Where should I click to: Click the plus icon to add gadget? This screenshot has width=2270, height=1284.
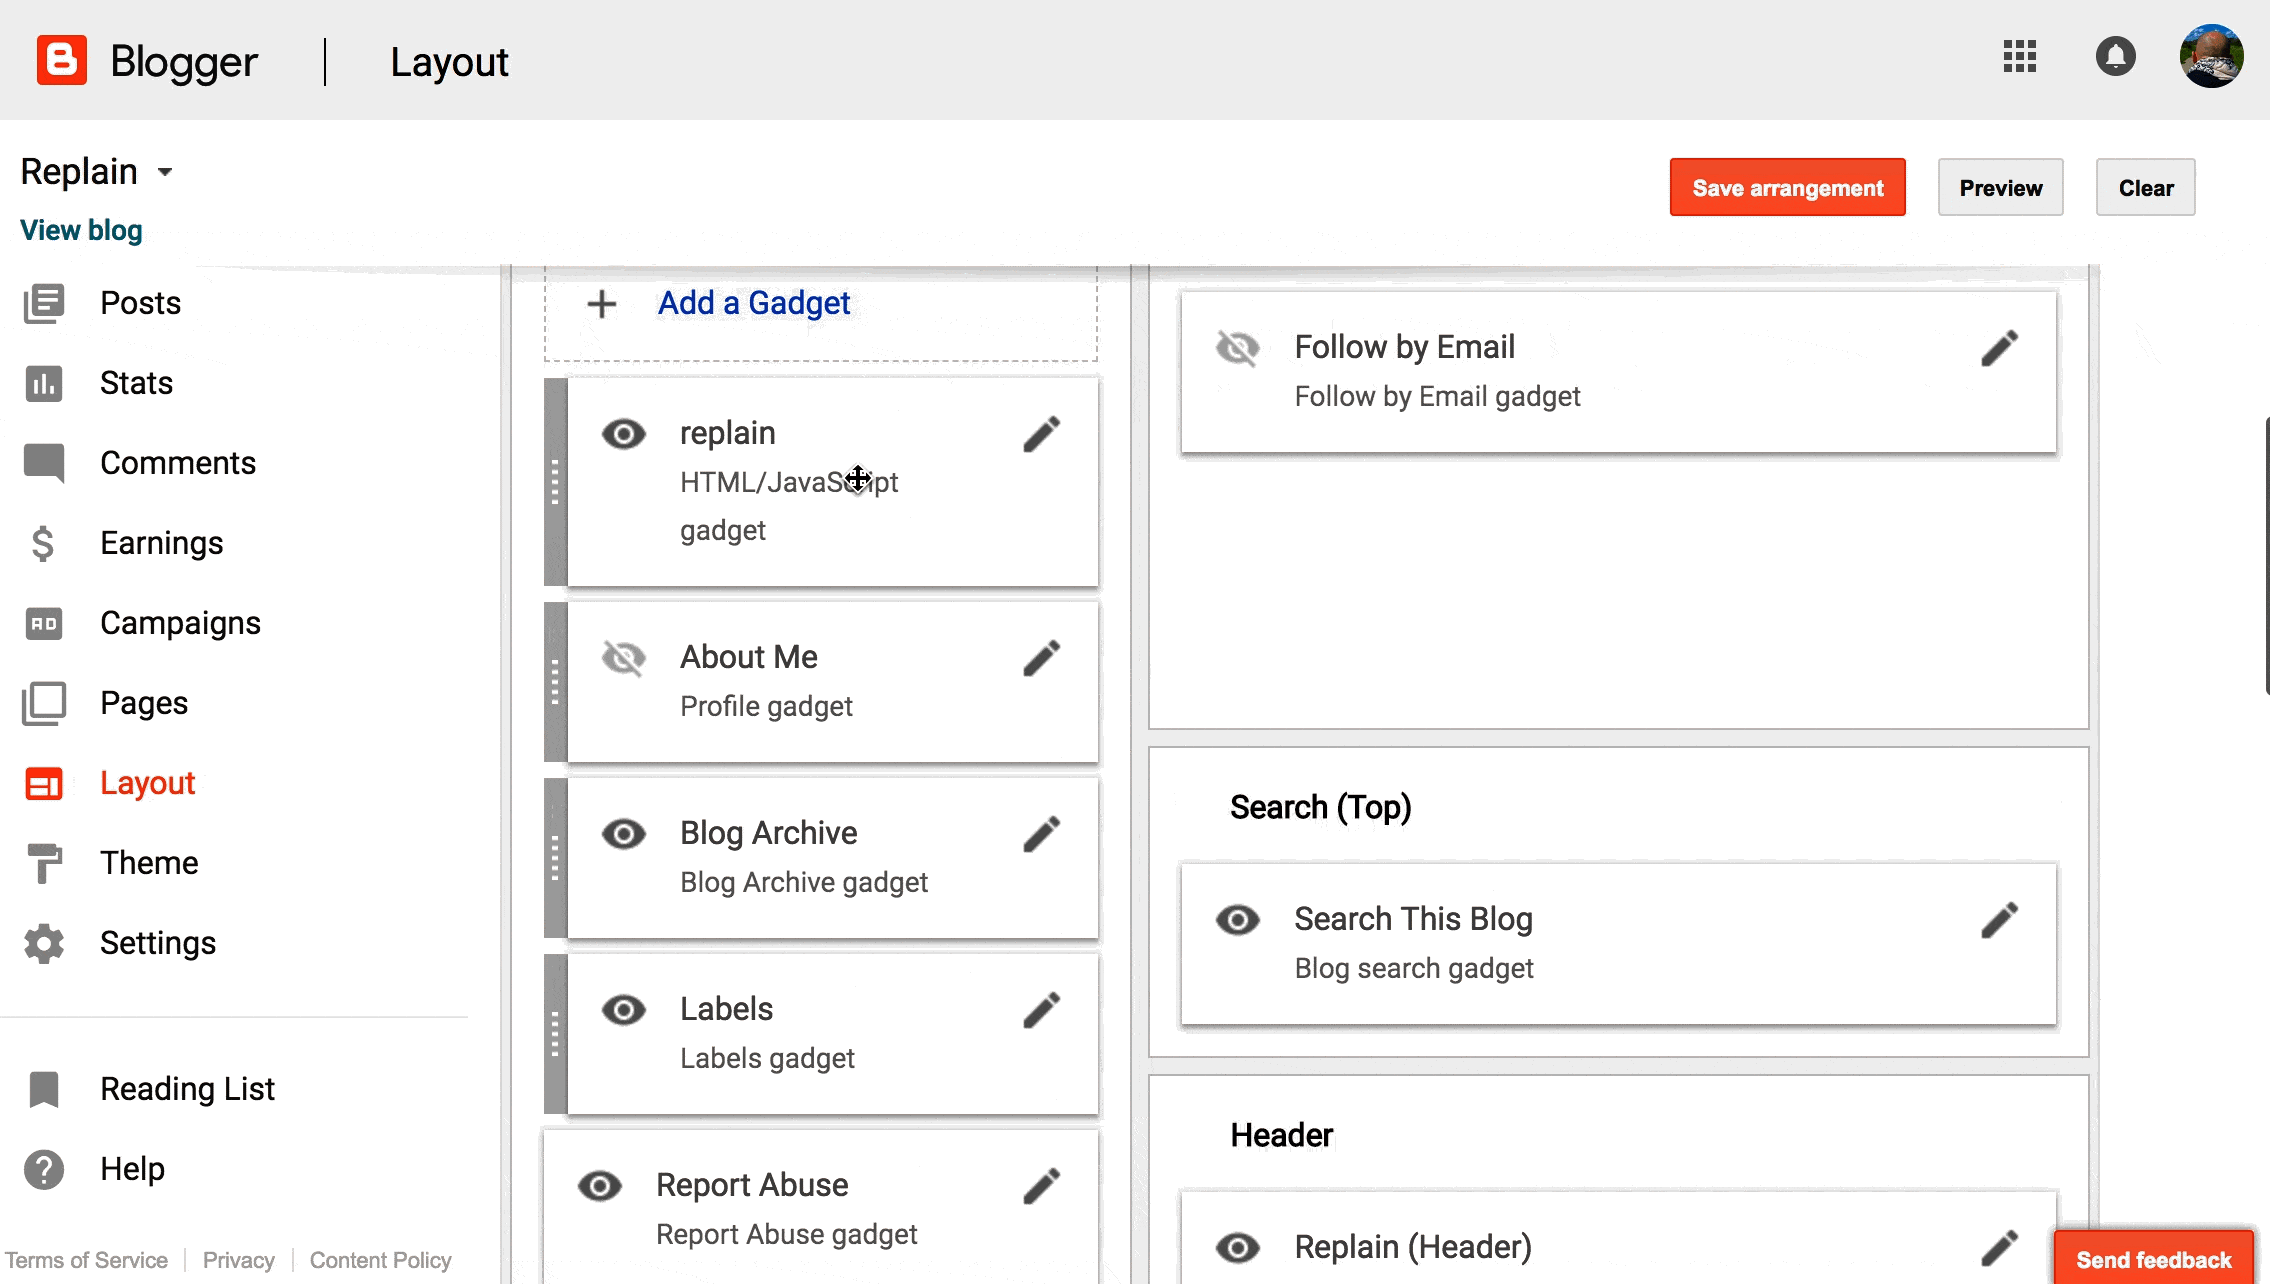click(x=601, y=304)
